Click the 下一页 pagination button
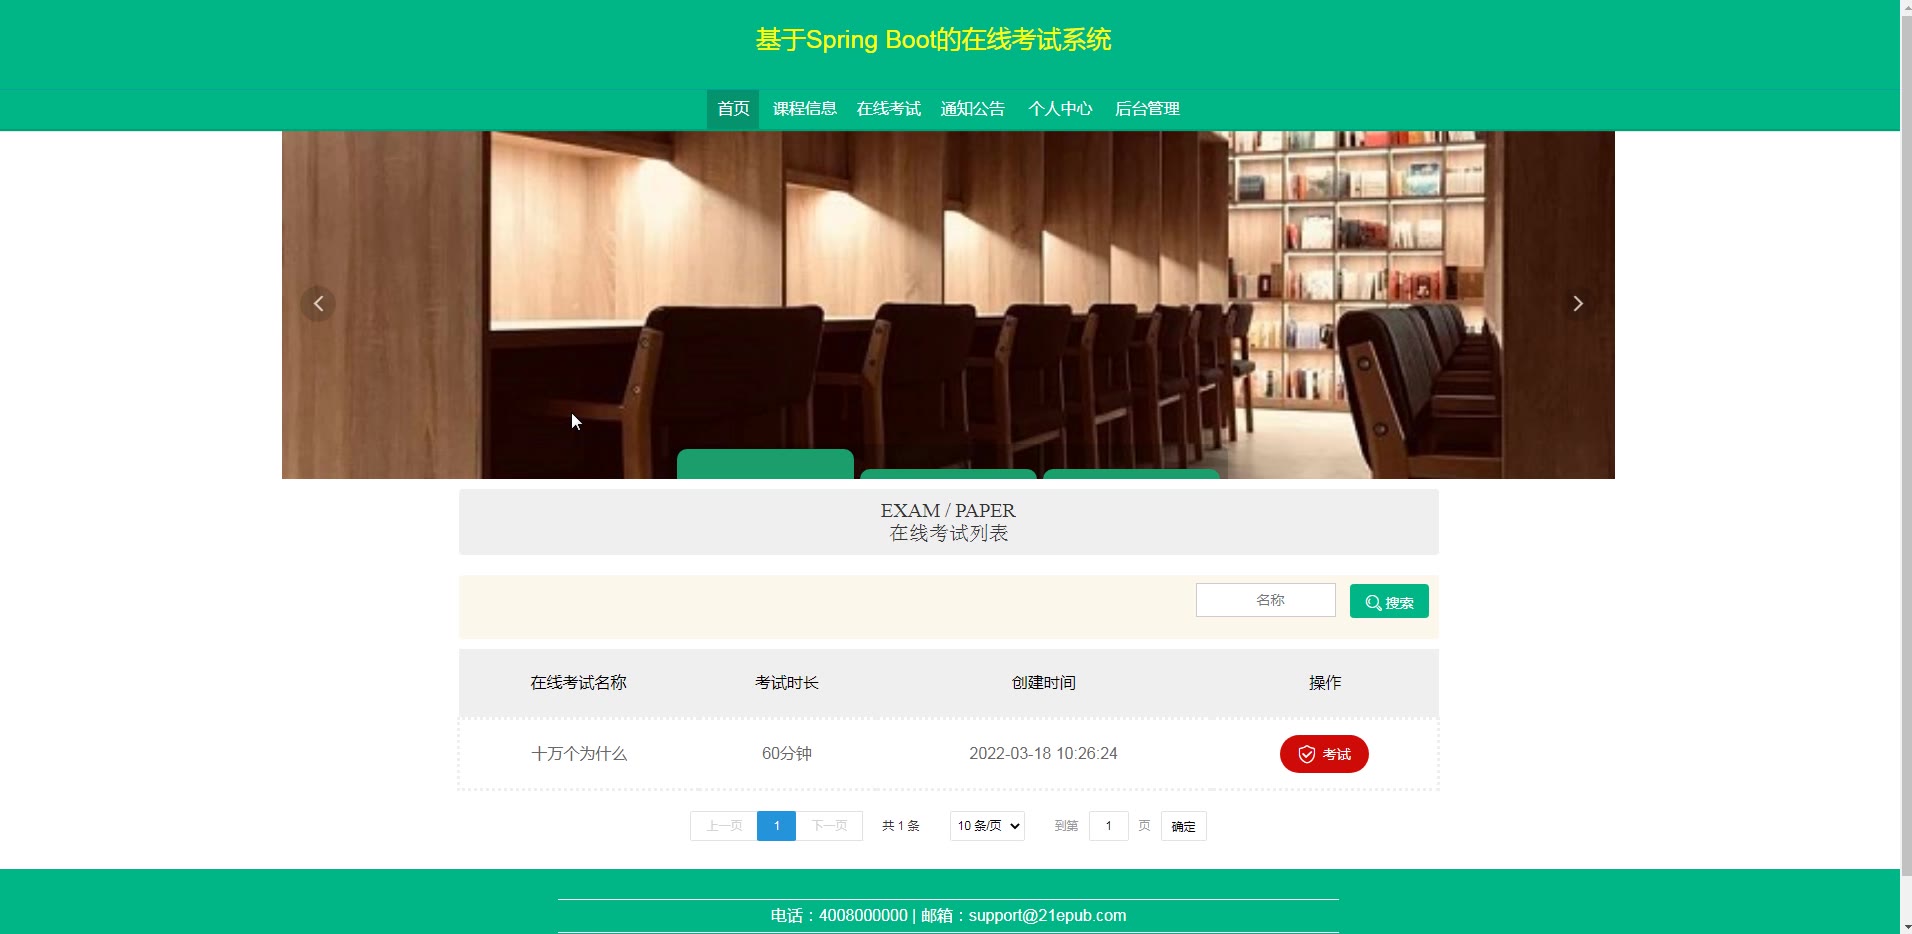Image resolution: width=1912 pixels, height=934 pixels. (x=829, y=826)
